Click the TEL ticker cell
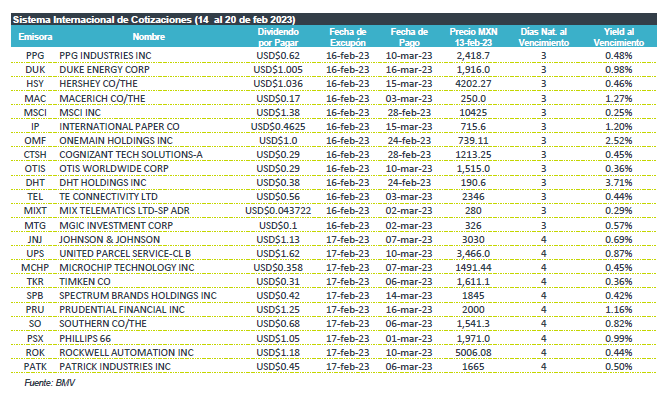Viewport: 670px width, 402px height. tap(35, 197)
